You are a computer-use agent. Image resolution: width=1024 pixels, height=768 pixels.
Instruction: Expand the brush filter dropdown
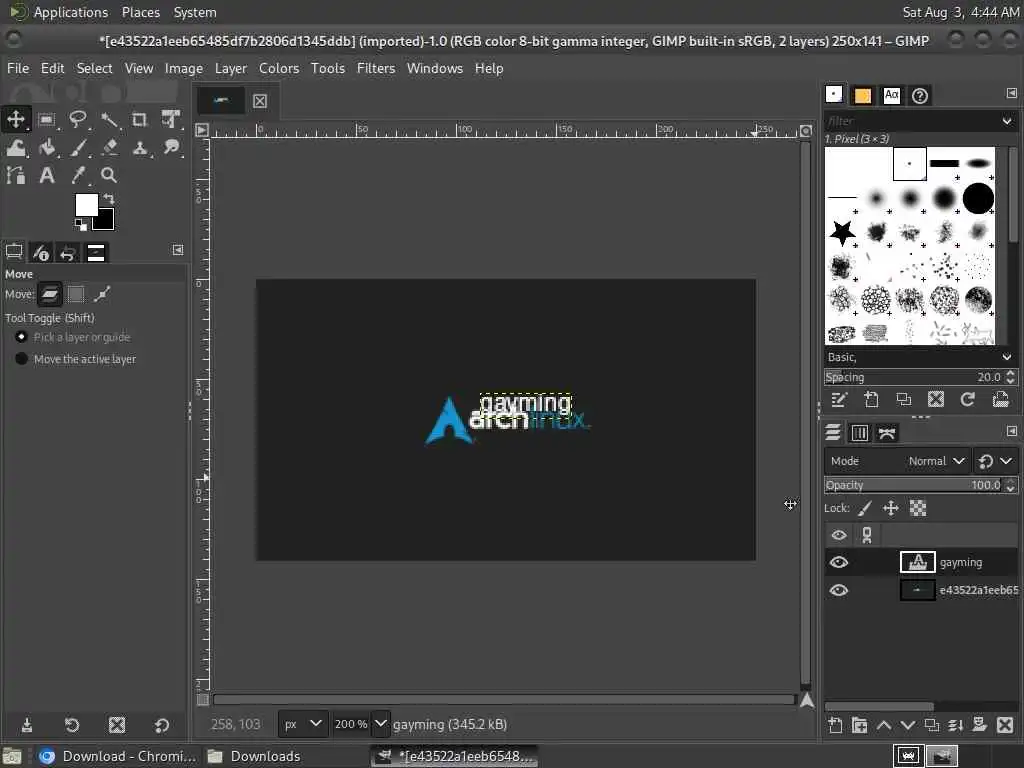click(x=1006, y=121)
